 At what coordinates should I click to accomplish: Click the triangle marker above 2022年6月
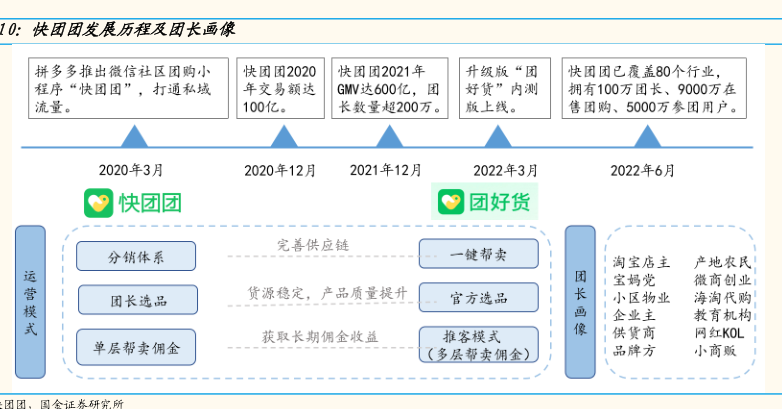[641, 136]
